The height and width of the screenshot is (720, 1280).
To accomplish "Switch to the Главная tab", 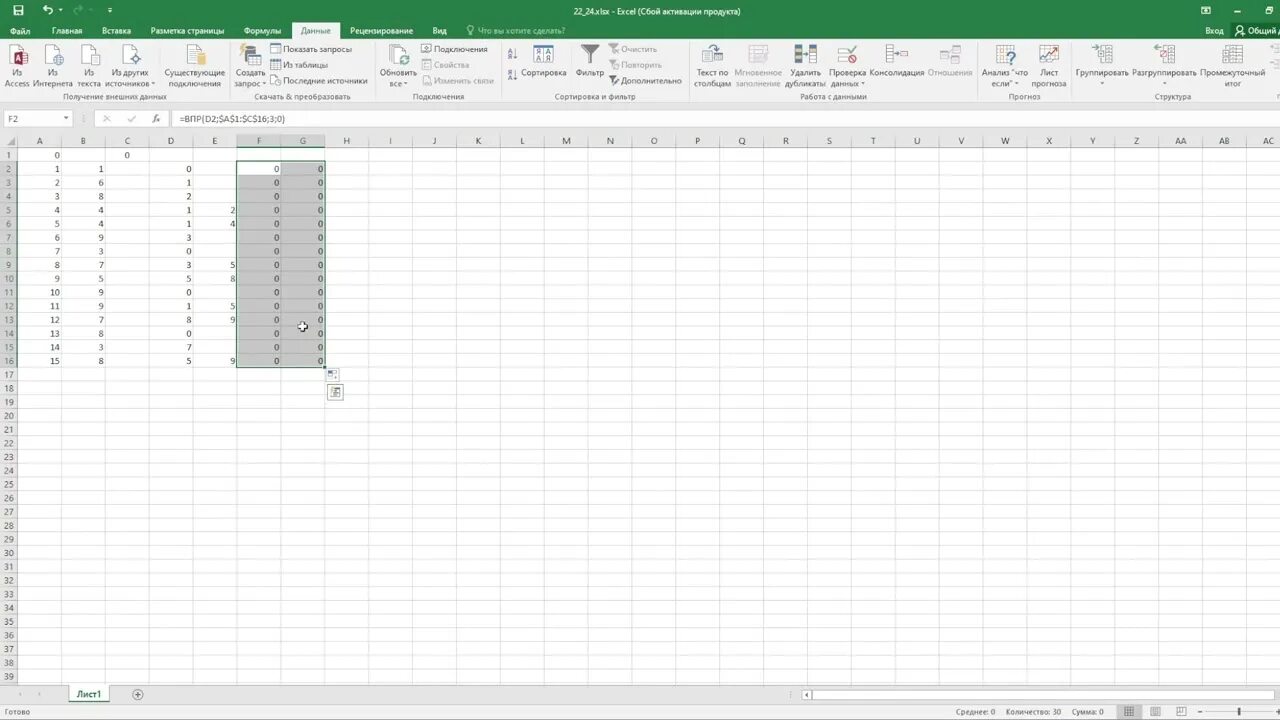I will [67, 31].
